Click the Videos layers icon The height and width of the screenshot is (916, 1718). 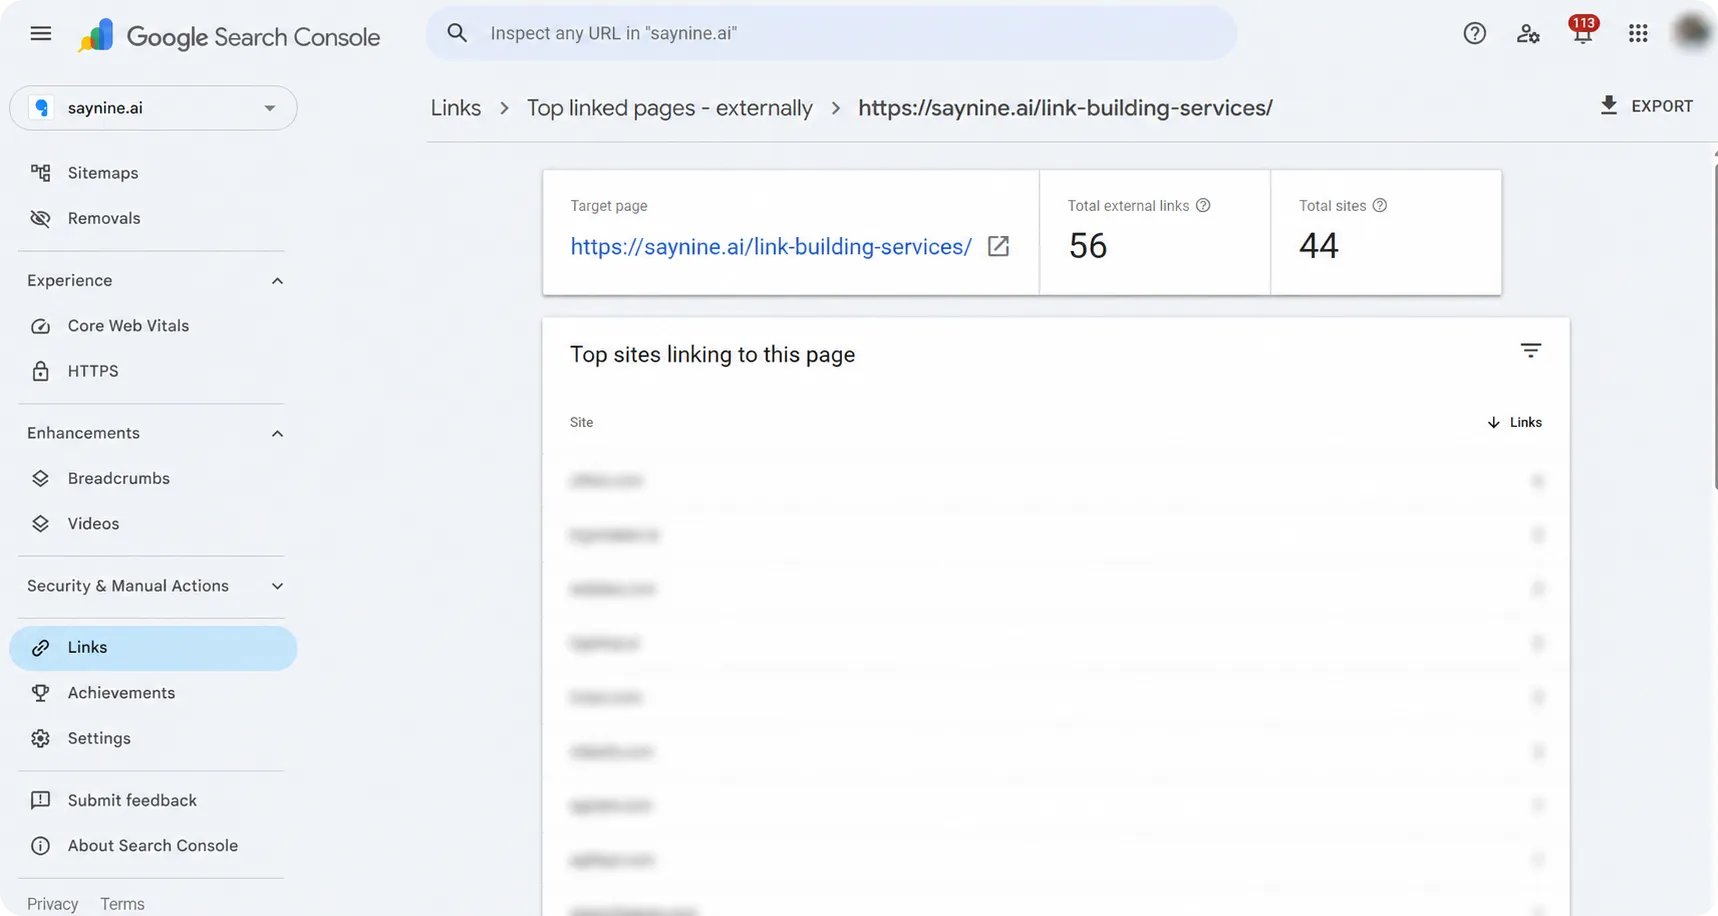40,523
